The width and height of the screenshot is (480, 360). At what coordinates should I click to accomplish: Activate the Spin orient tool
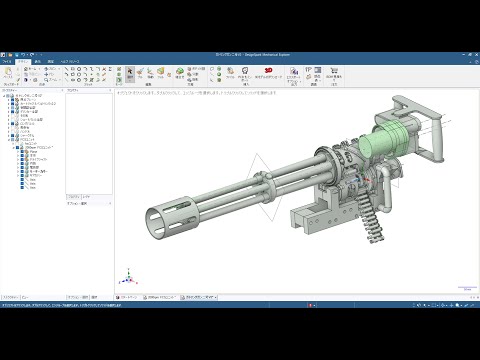coord(50,69)
